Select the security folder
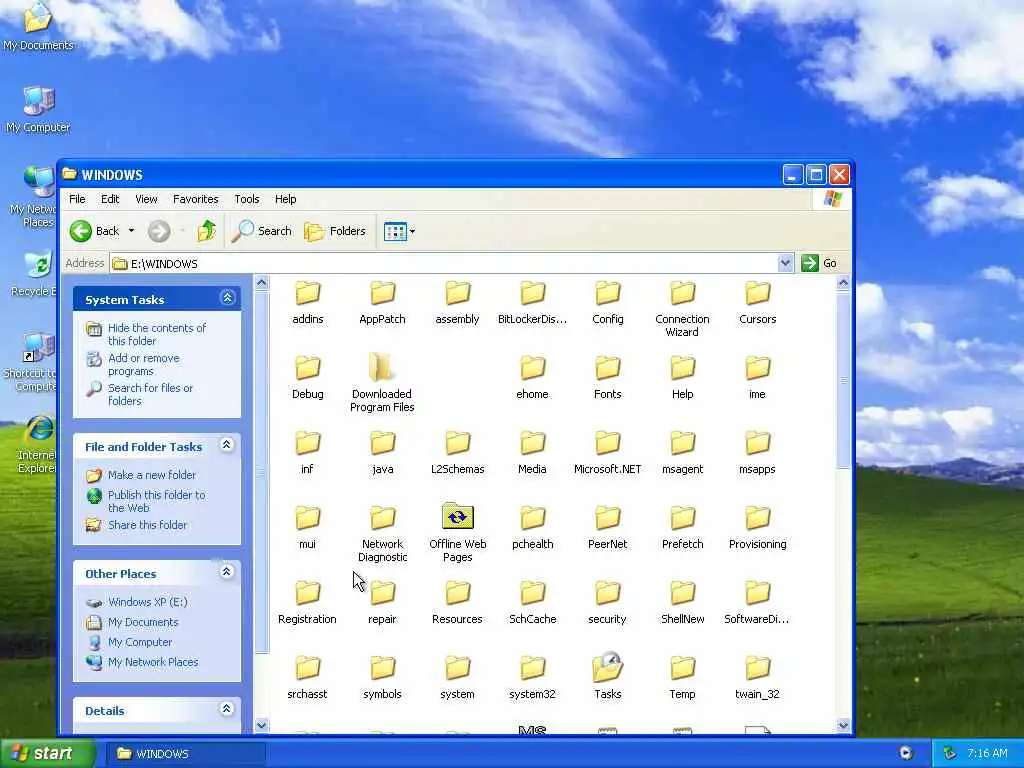The image size is (1024, 768). pos(608,603)
